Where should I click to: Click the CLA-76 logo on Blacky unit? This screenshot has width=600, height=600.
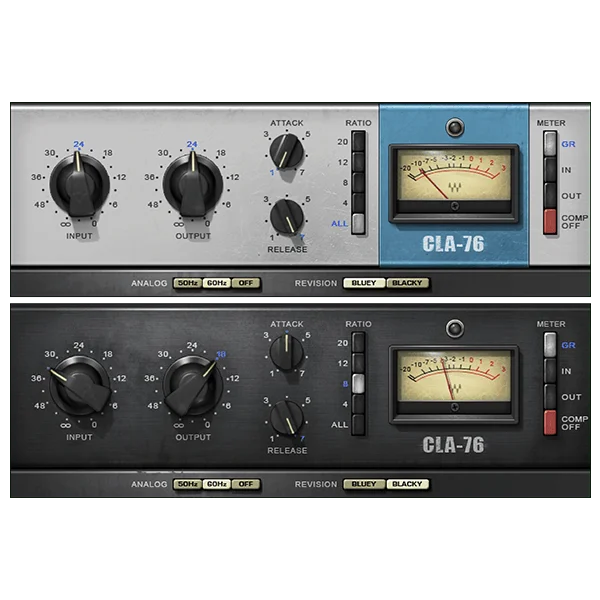point(453,445)
